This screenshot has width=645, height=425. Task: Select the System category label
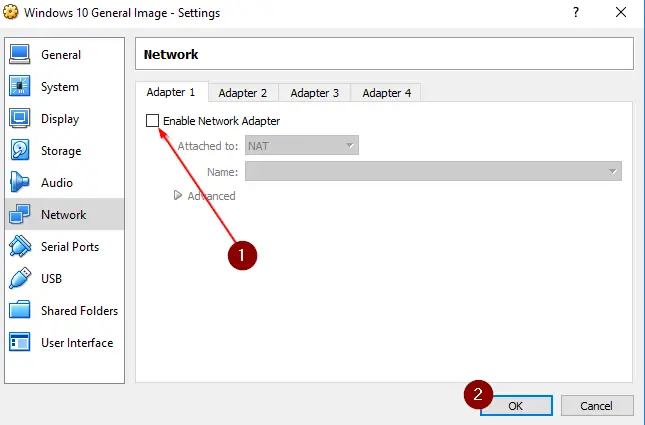(60, 87)
